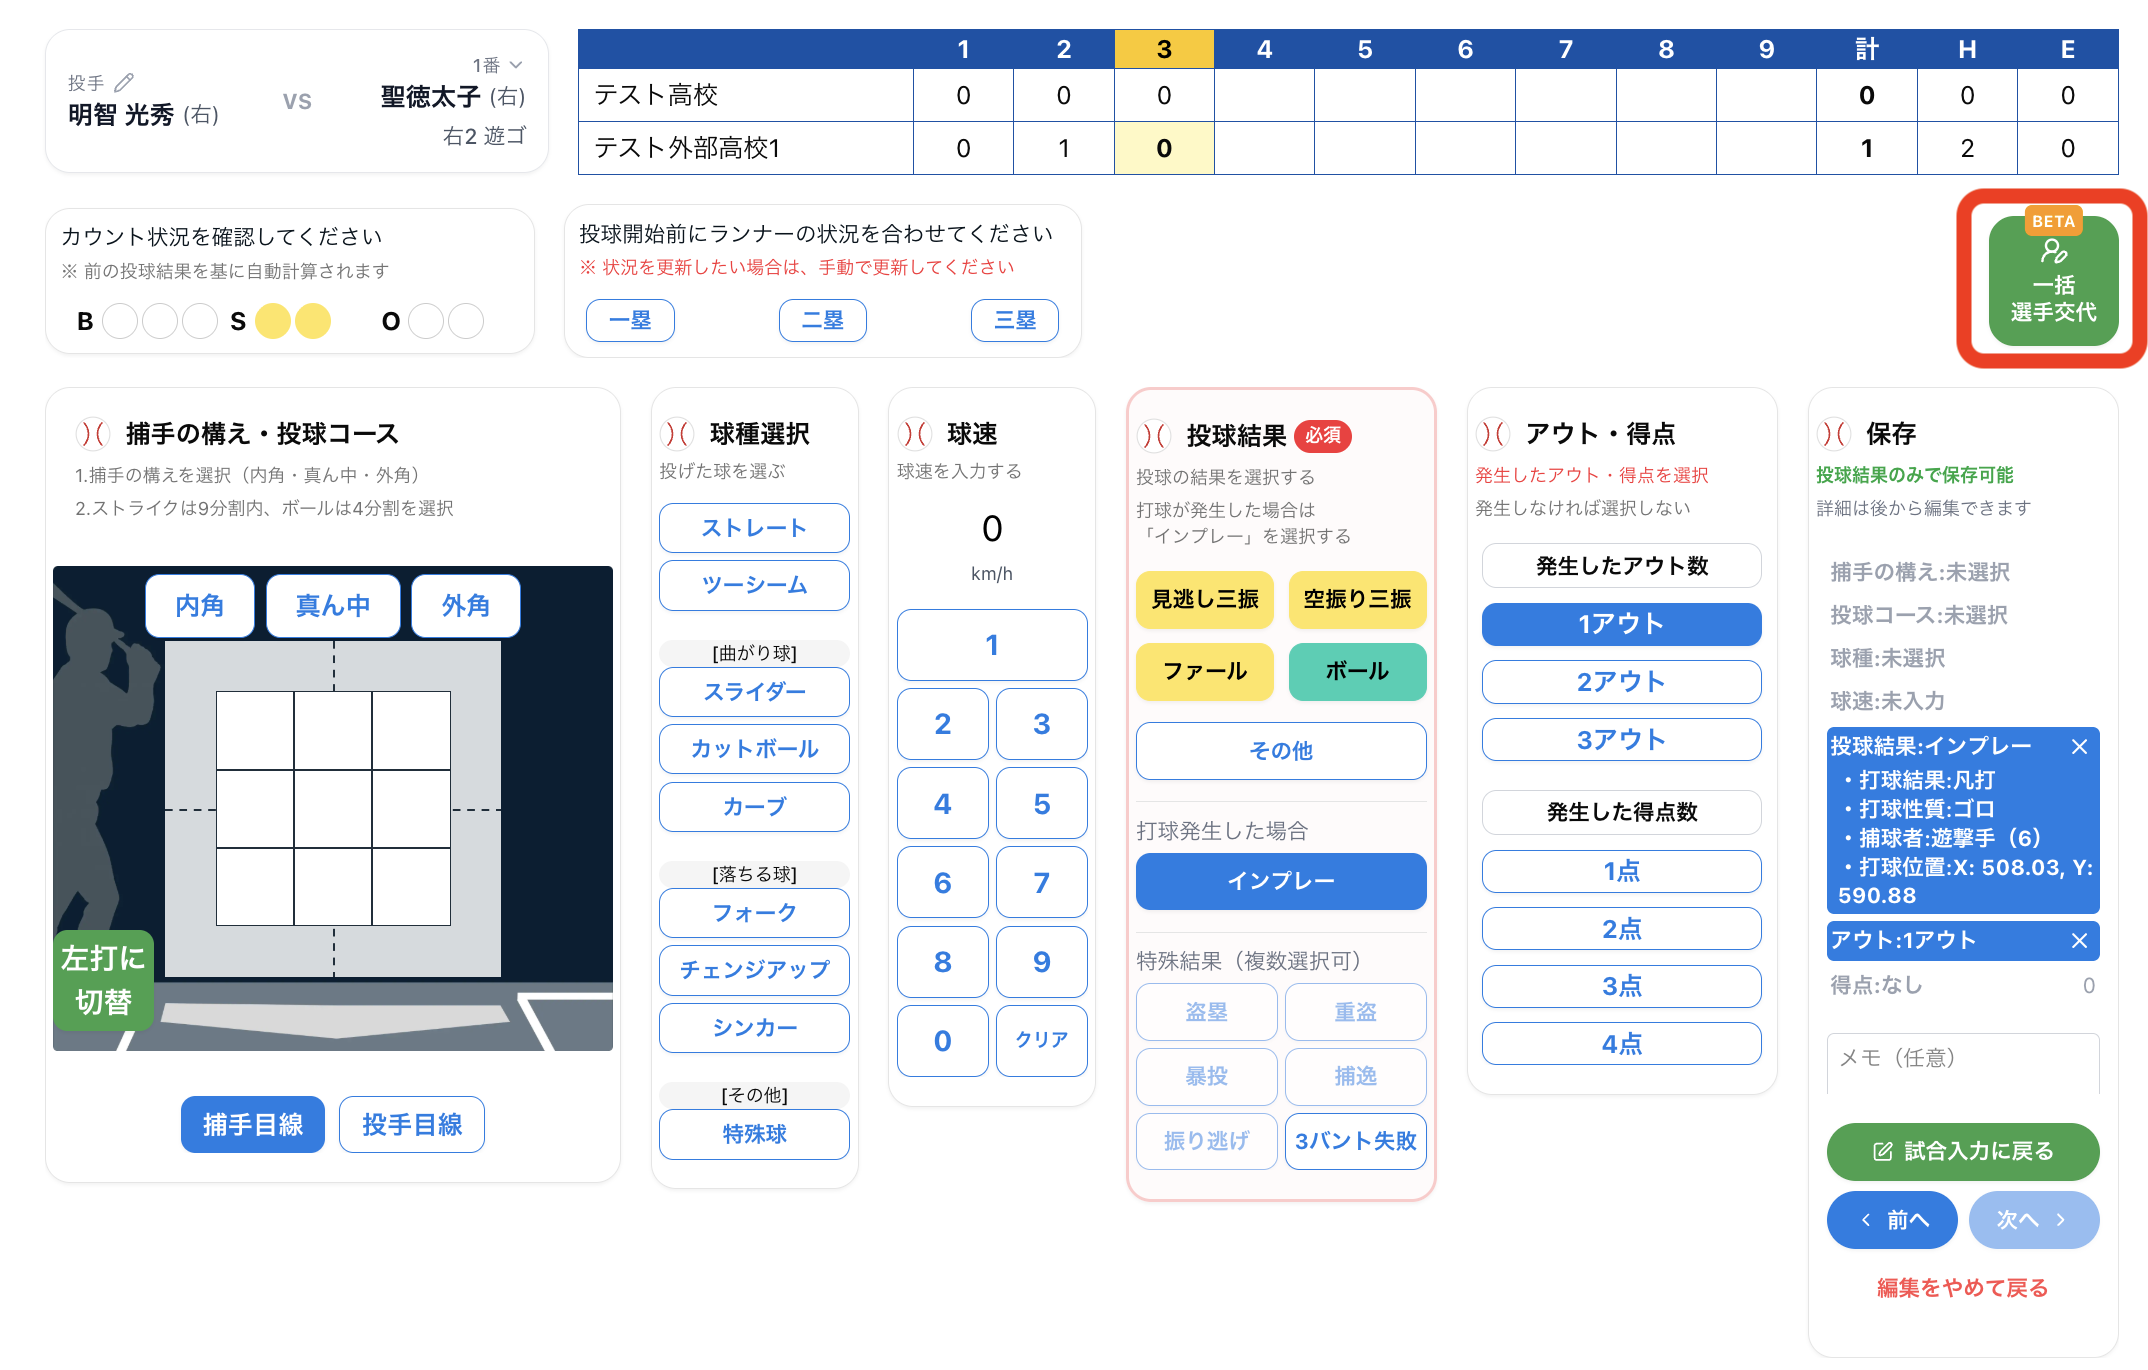Go to next pitch with 次へ arrow
Viewport: 2148px width, 1370px height.
2033,1220
